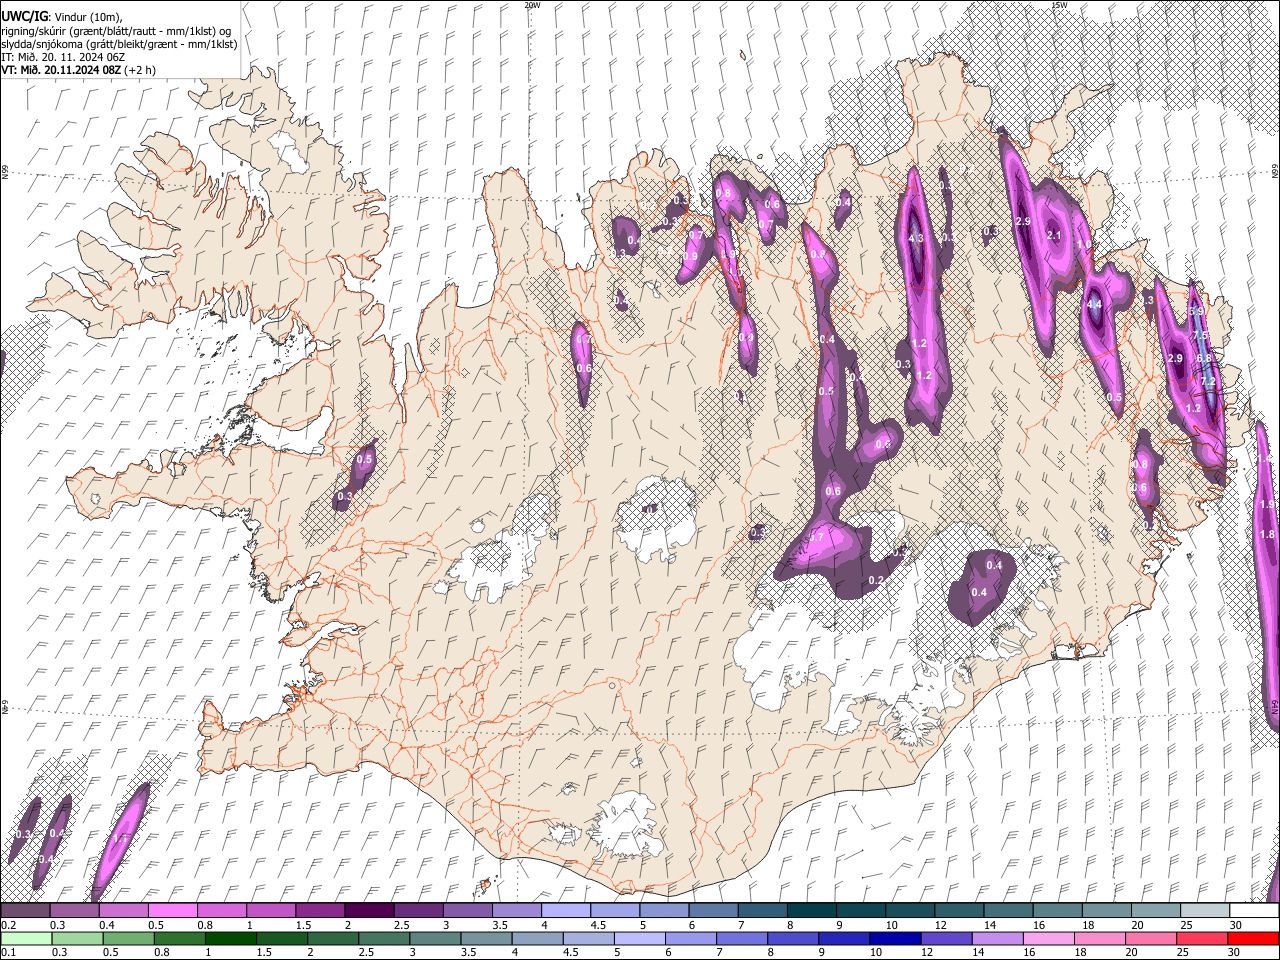Click the '20W' longitude label
The height and width of the screenshot is (960, 1280).
tap(532, 5)
